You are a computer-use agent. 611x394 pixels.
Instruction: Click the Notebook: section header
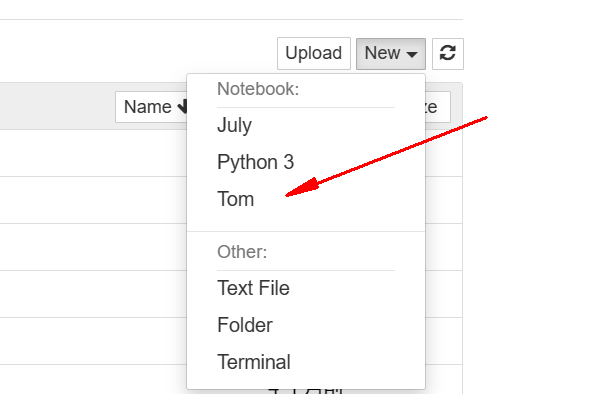[x=258, y=89]
